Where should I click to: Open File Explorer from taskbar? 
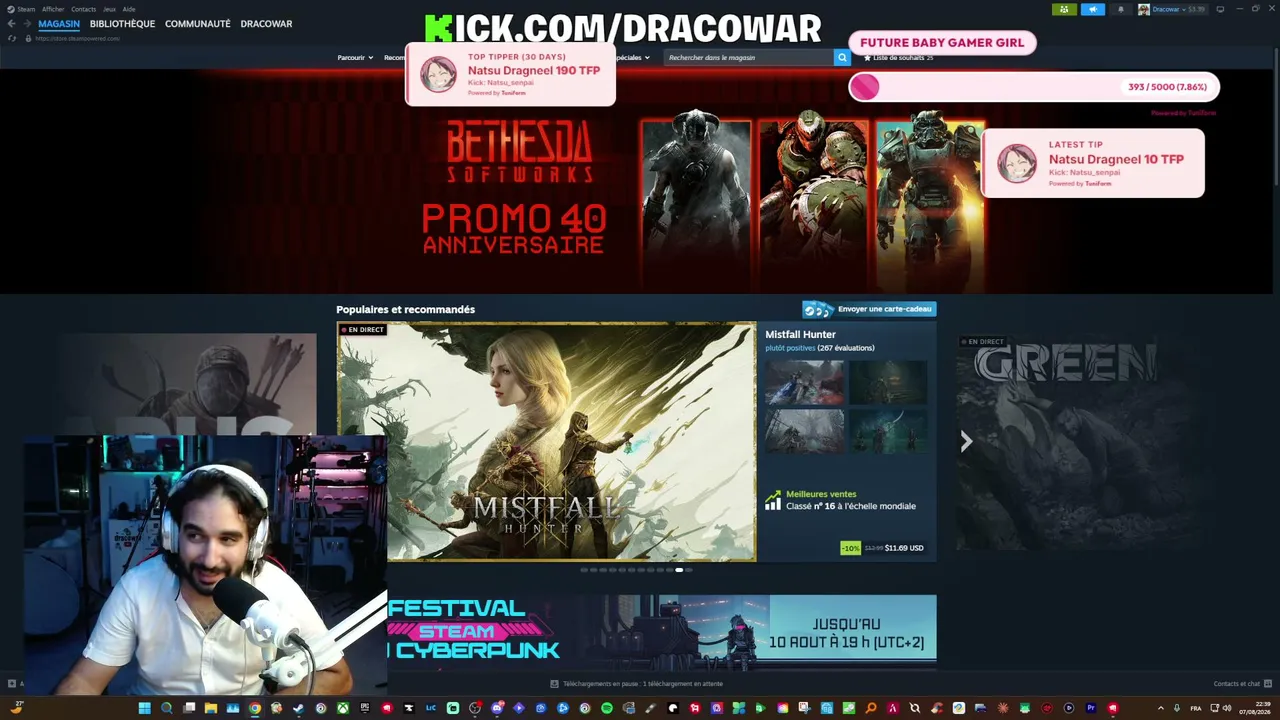click(211, 708)
